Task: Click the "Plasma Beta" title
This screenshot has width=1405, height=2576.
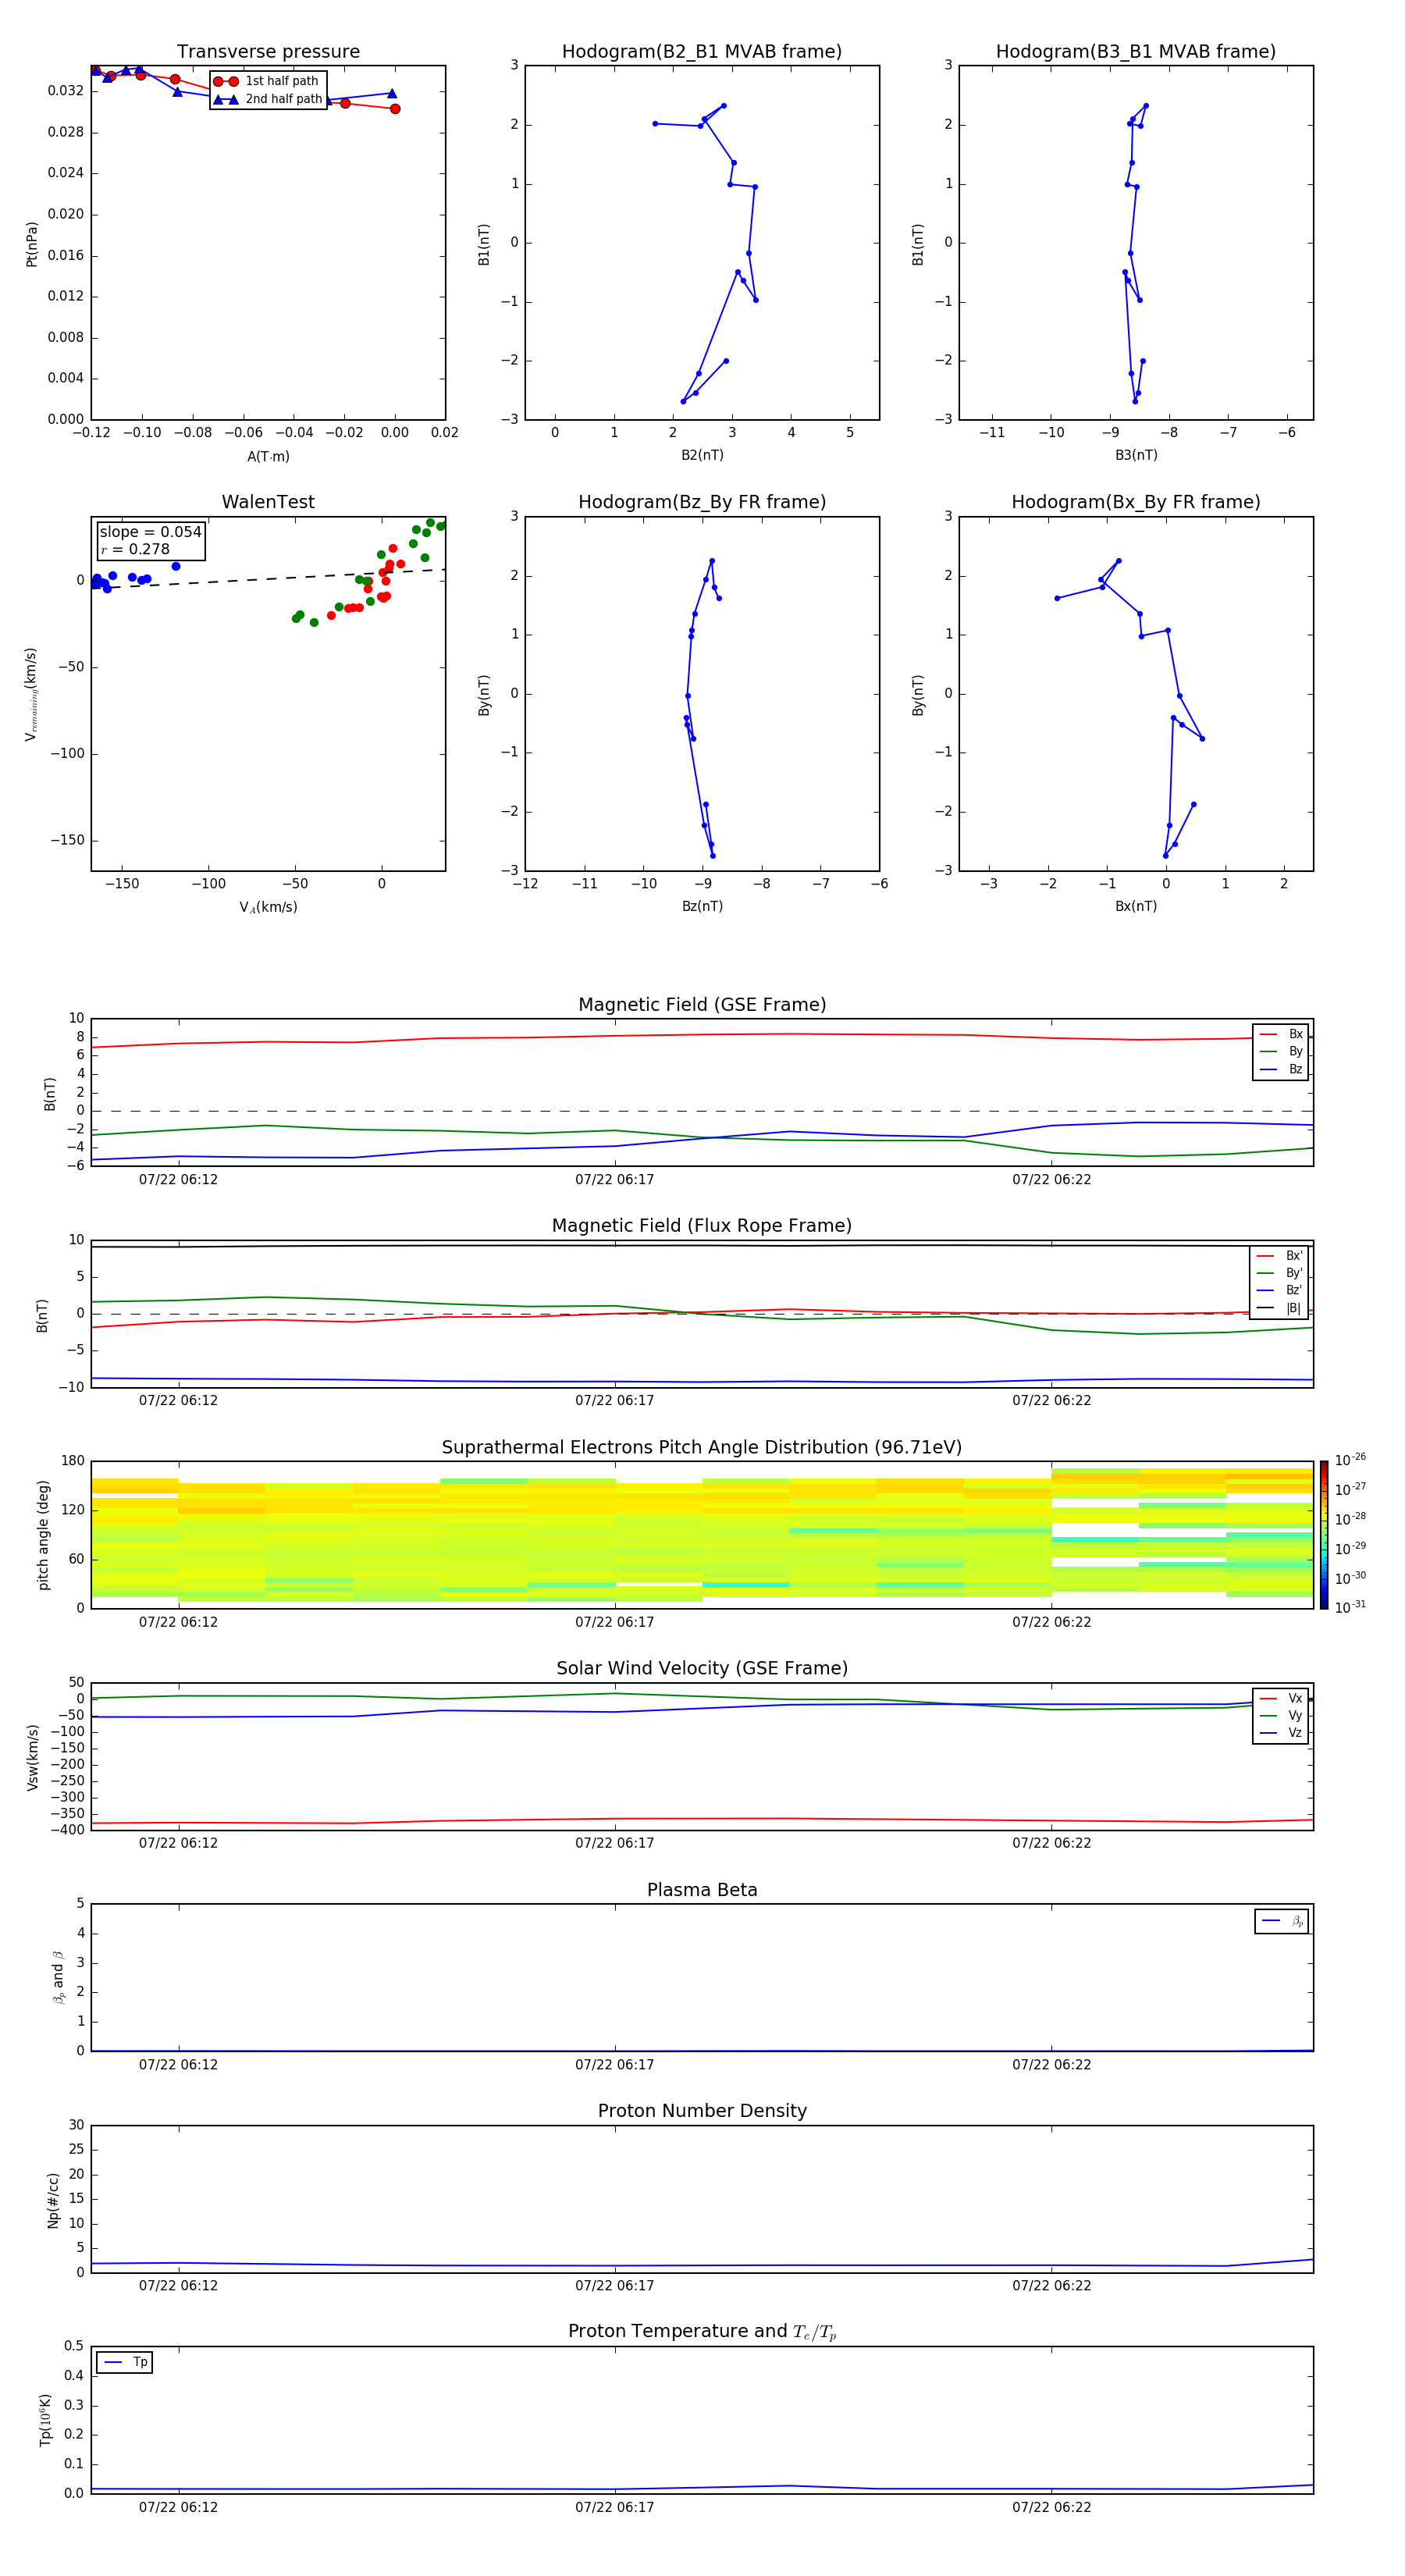Action: pyautogui.click(x=702, y=1891)
